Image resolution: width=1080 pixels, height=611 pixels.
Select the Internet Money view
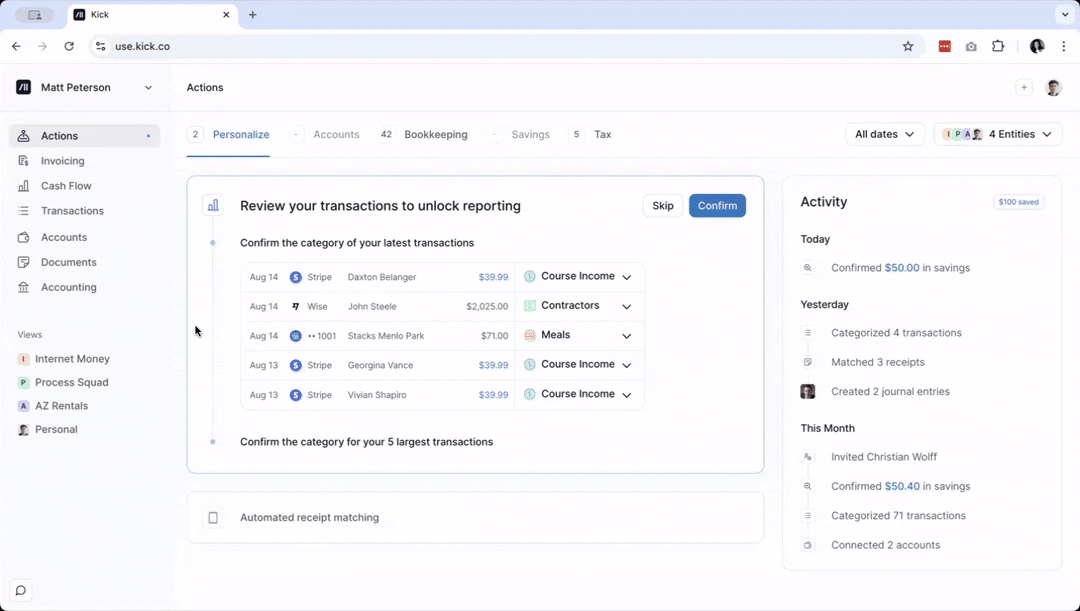point(72,359)
